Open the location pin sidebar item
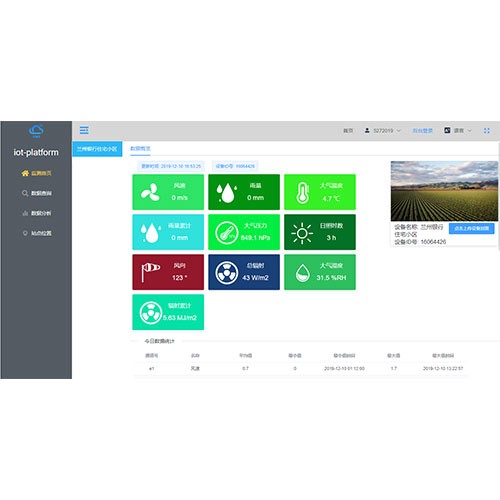The height and width of the screenshot is (500, 500). pos(36,233)
